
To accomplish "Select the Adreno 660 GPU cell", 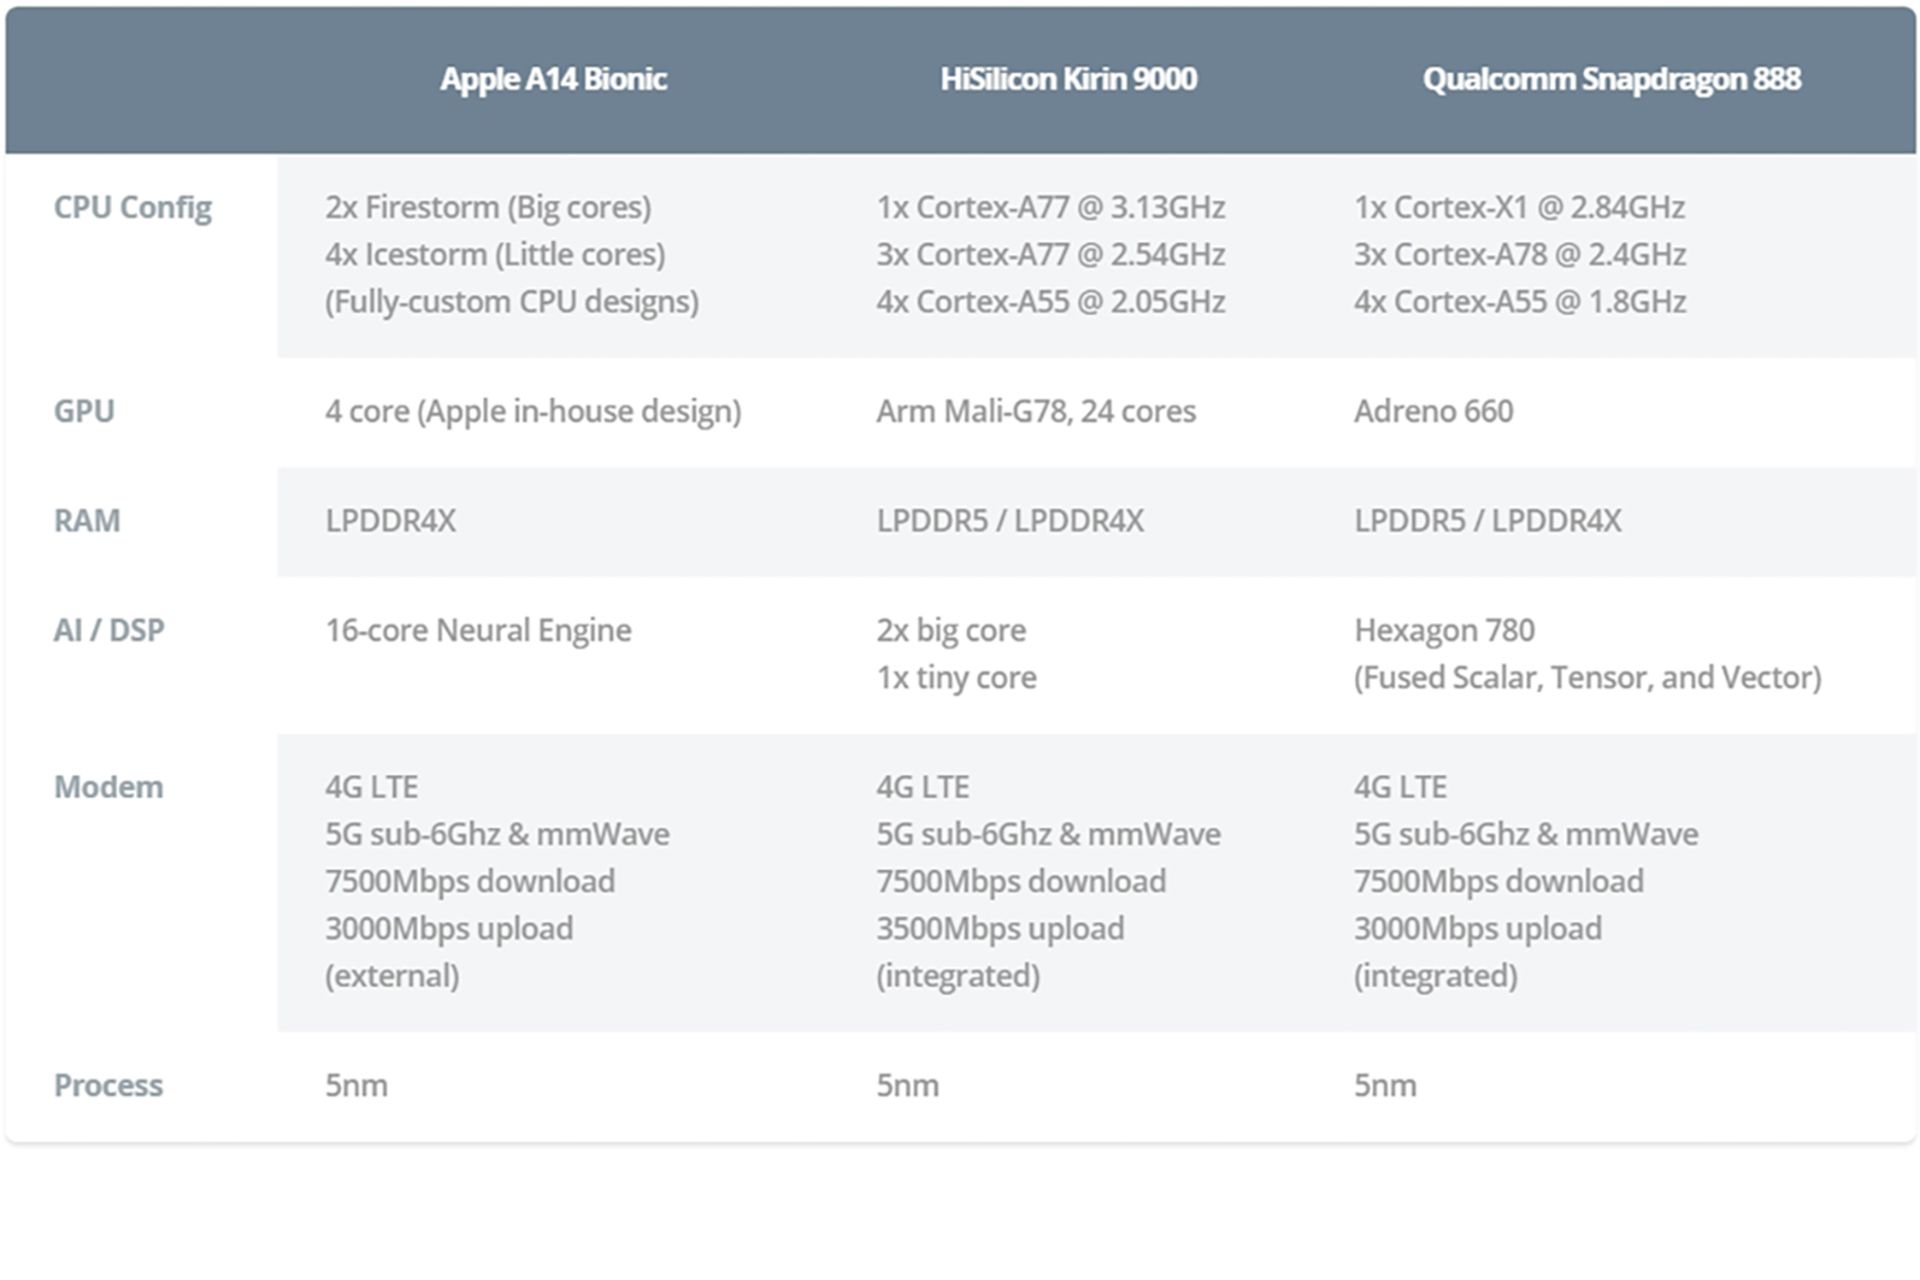I will [1433, 411].
